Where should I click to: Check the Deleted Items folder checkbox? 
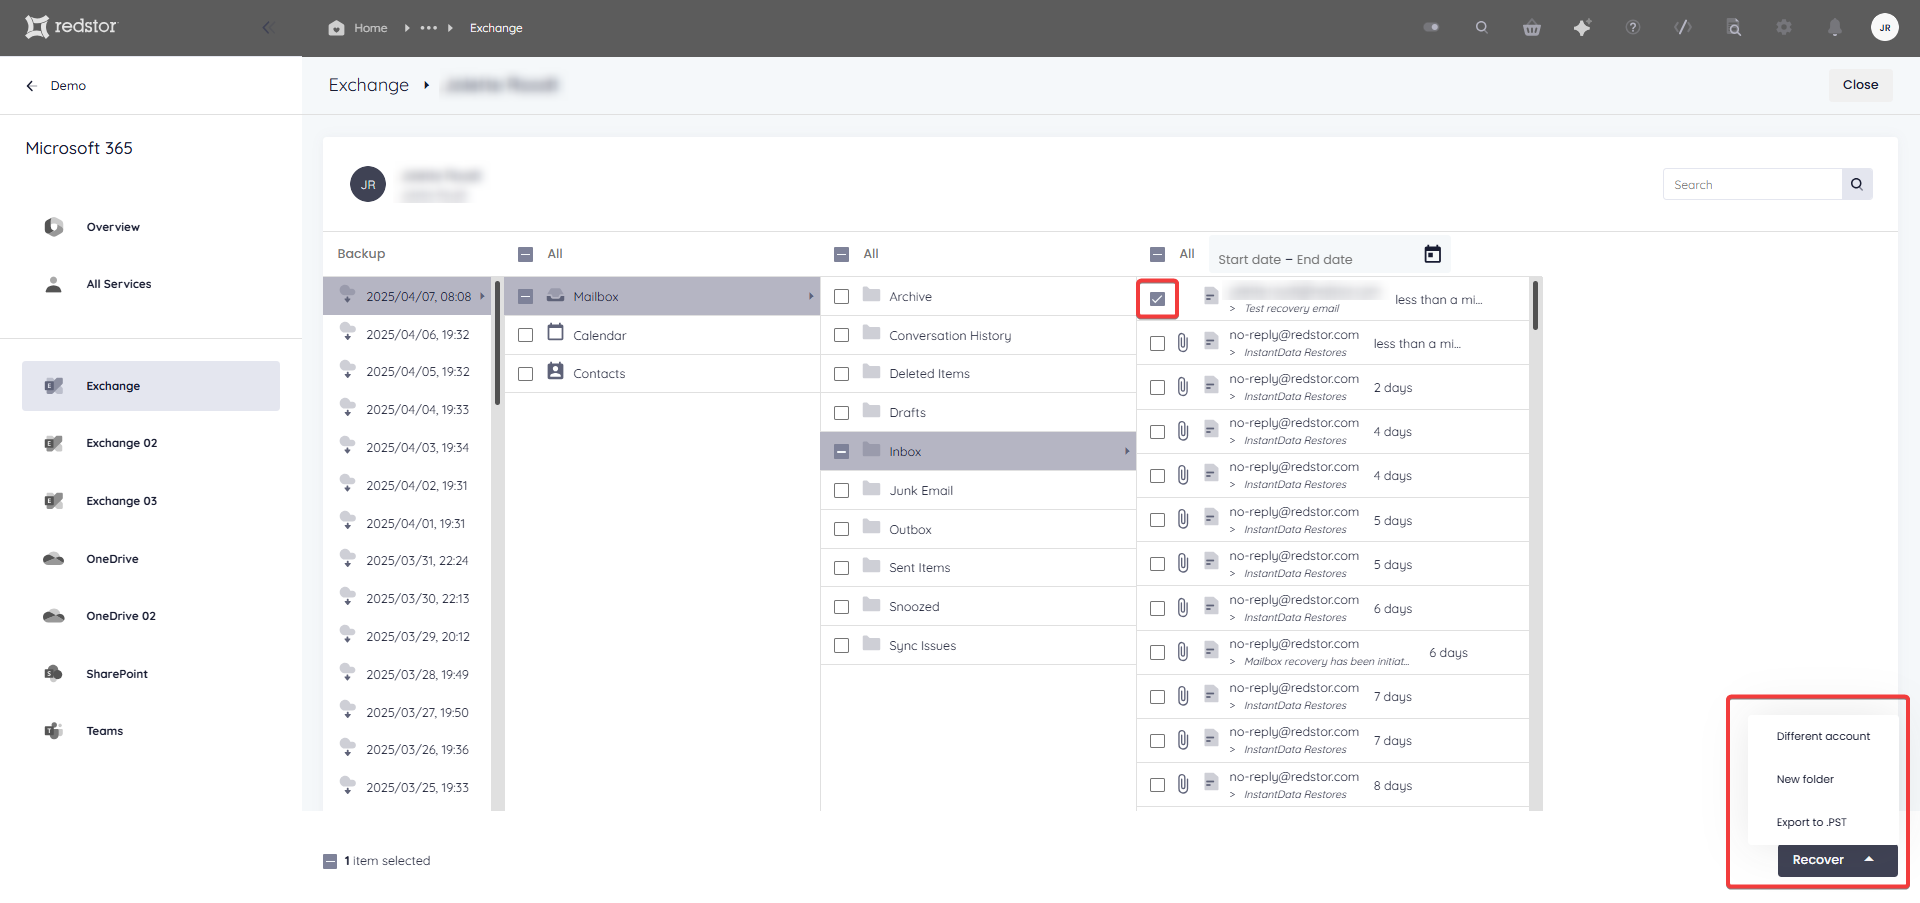pos(842,374)
